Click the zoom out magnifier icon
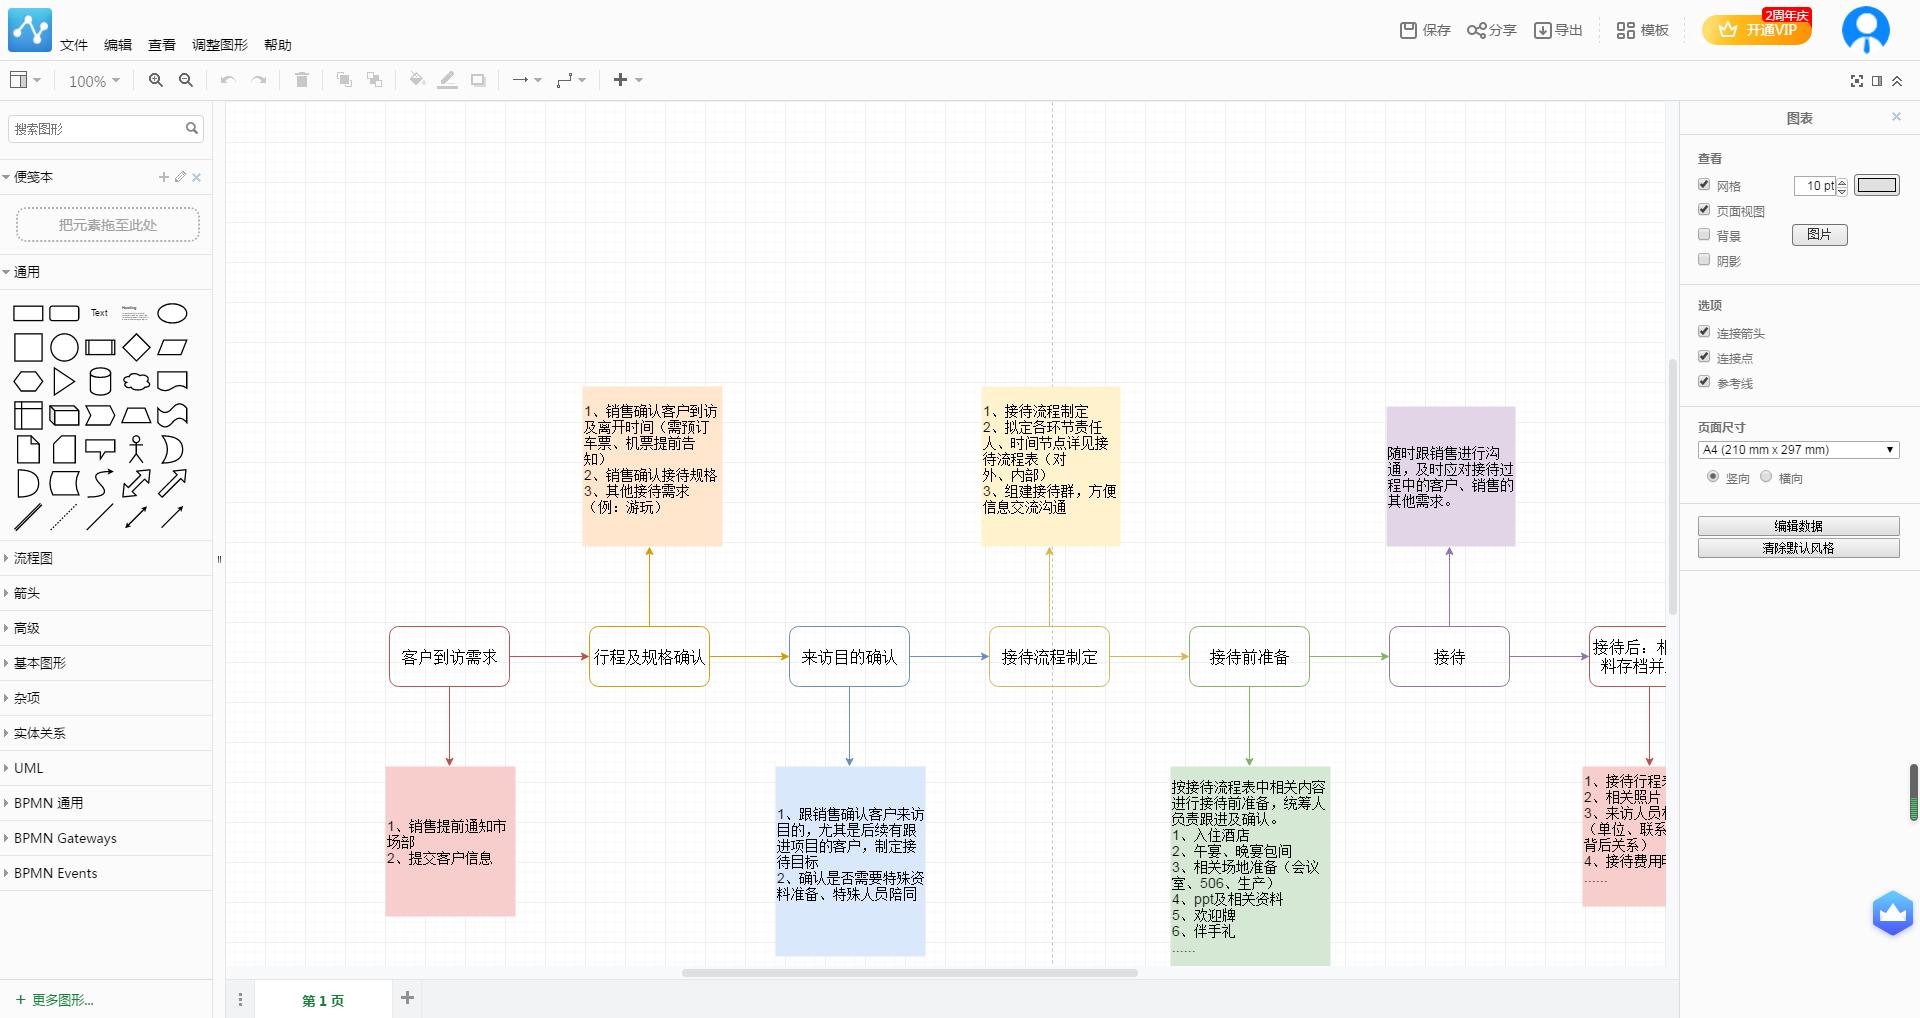Image resolution: width=1920 pixels, height=1018 pixels. click(186, 80)
